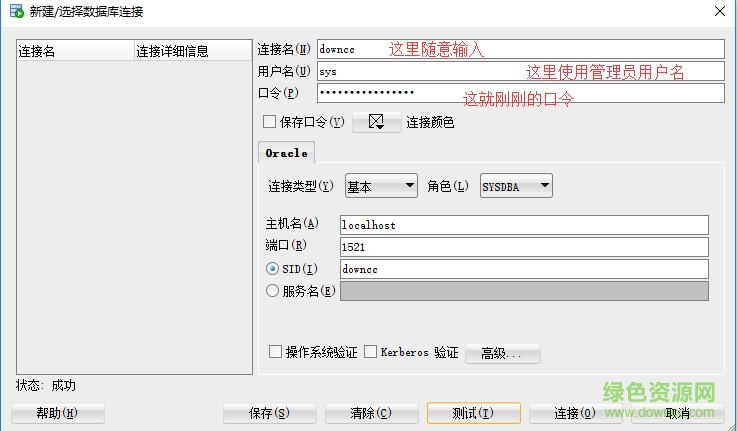Focus the 用户名 field containing sys
This screenshot has width=738, height=431.
pyautogui.click(x=521, y=72)
